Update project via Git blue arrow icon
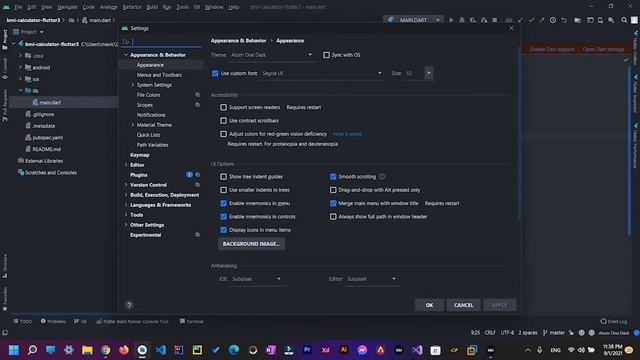 [520, 20]
